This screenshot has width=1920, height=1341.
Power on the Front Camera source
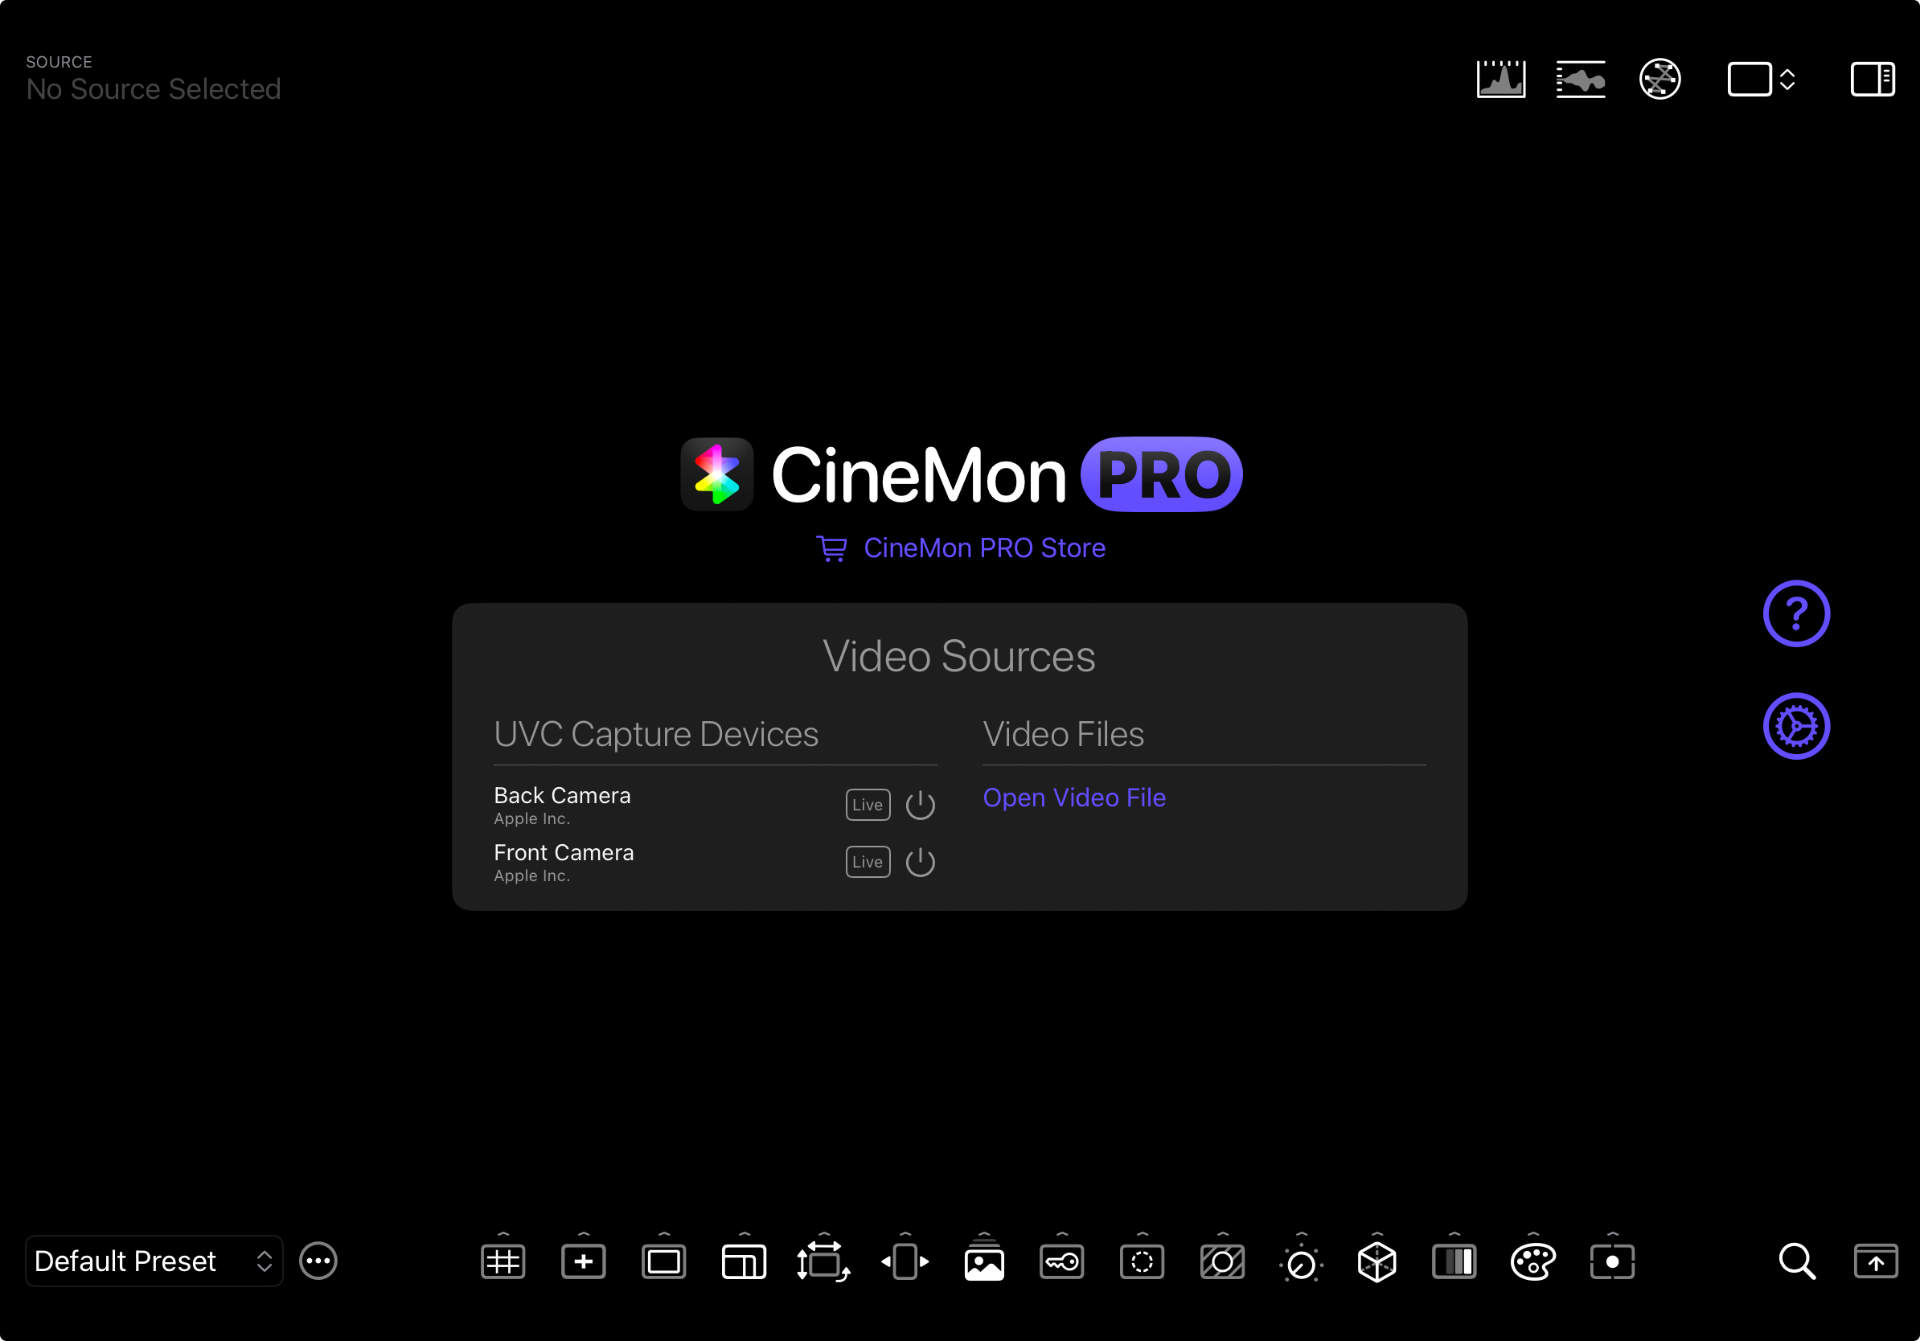(x=920, y=862)
